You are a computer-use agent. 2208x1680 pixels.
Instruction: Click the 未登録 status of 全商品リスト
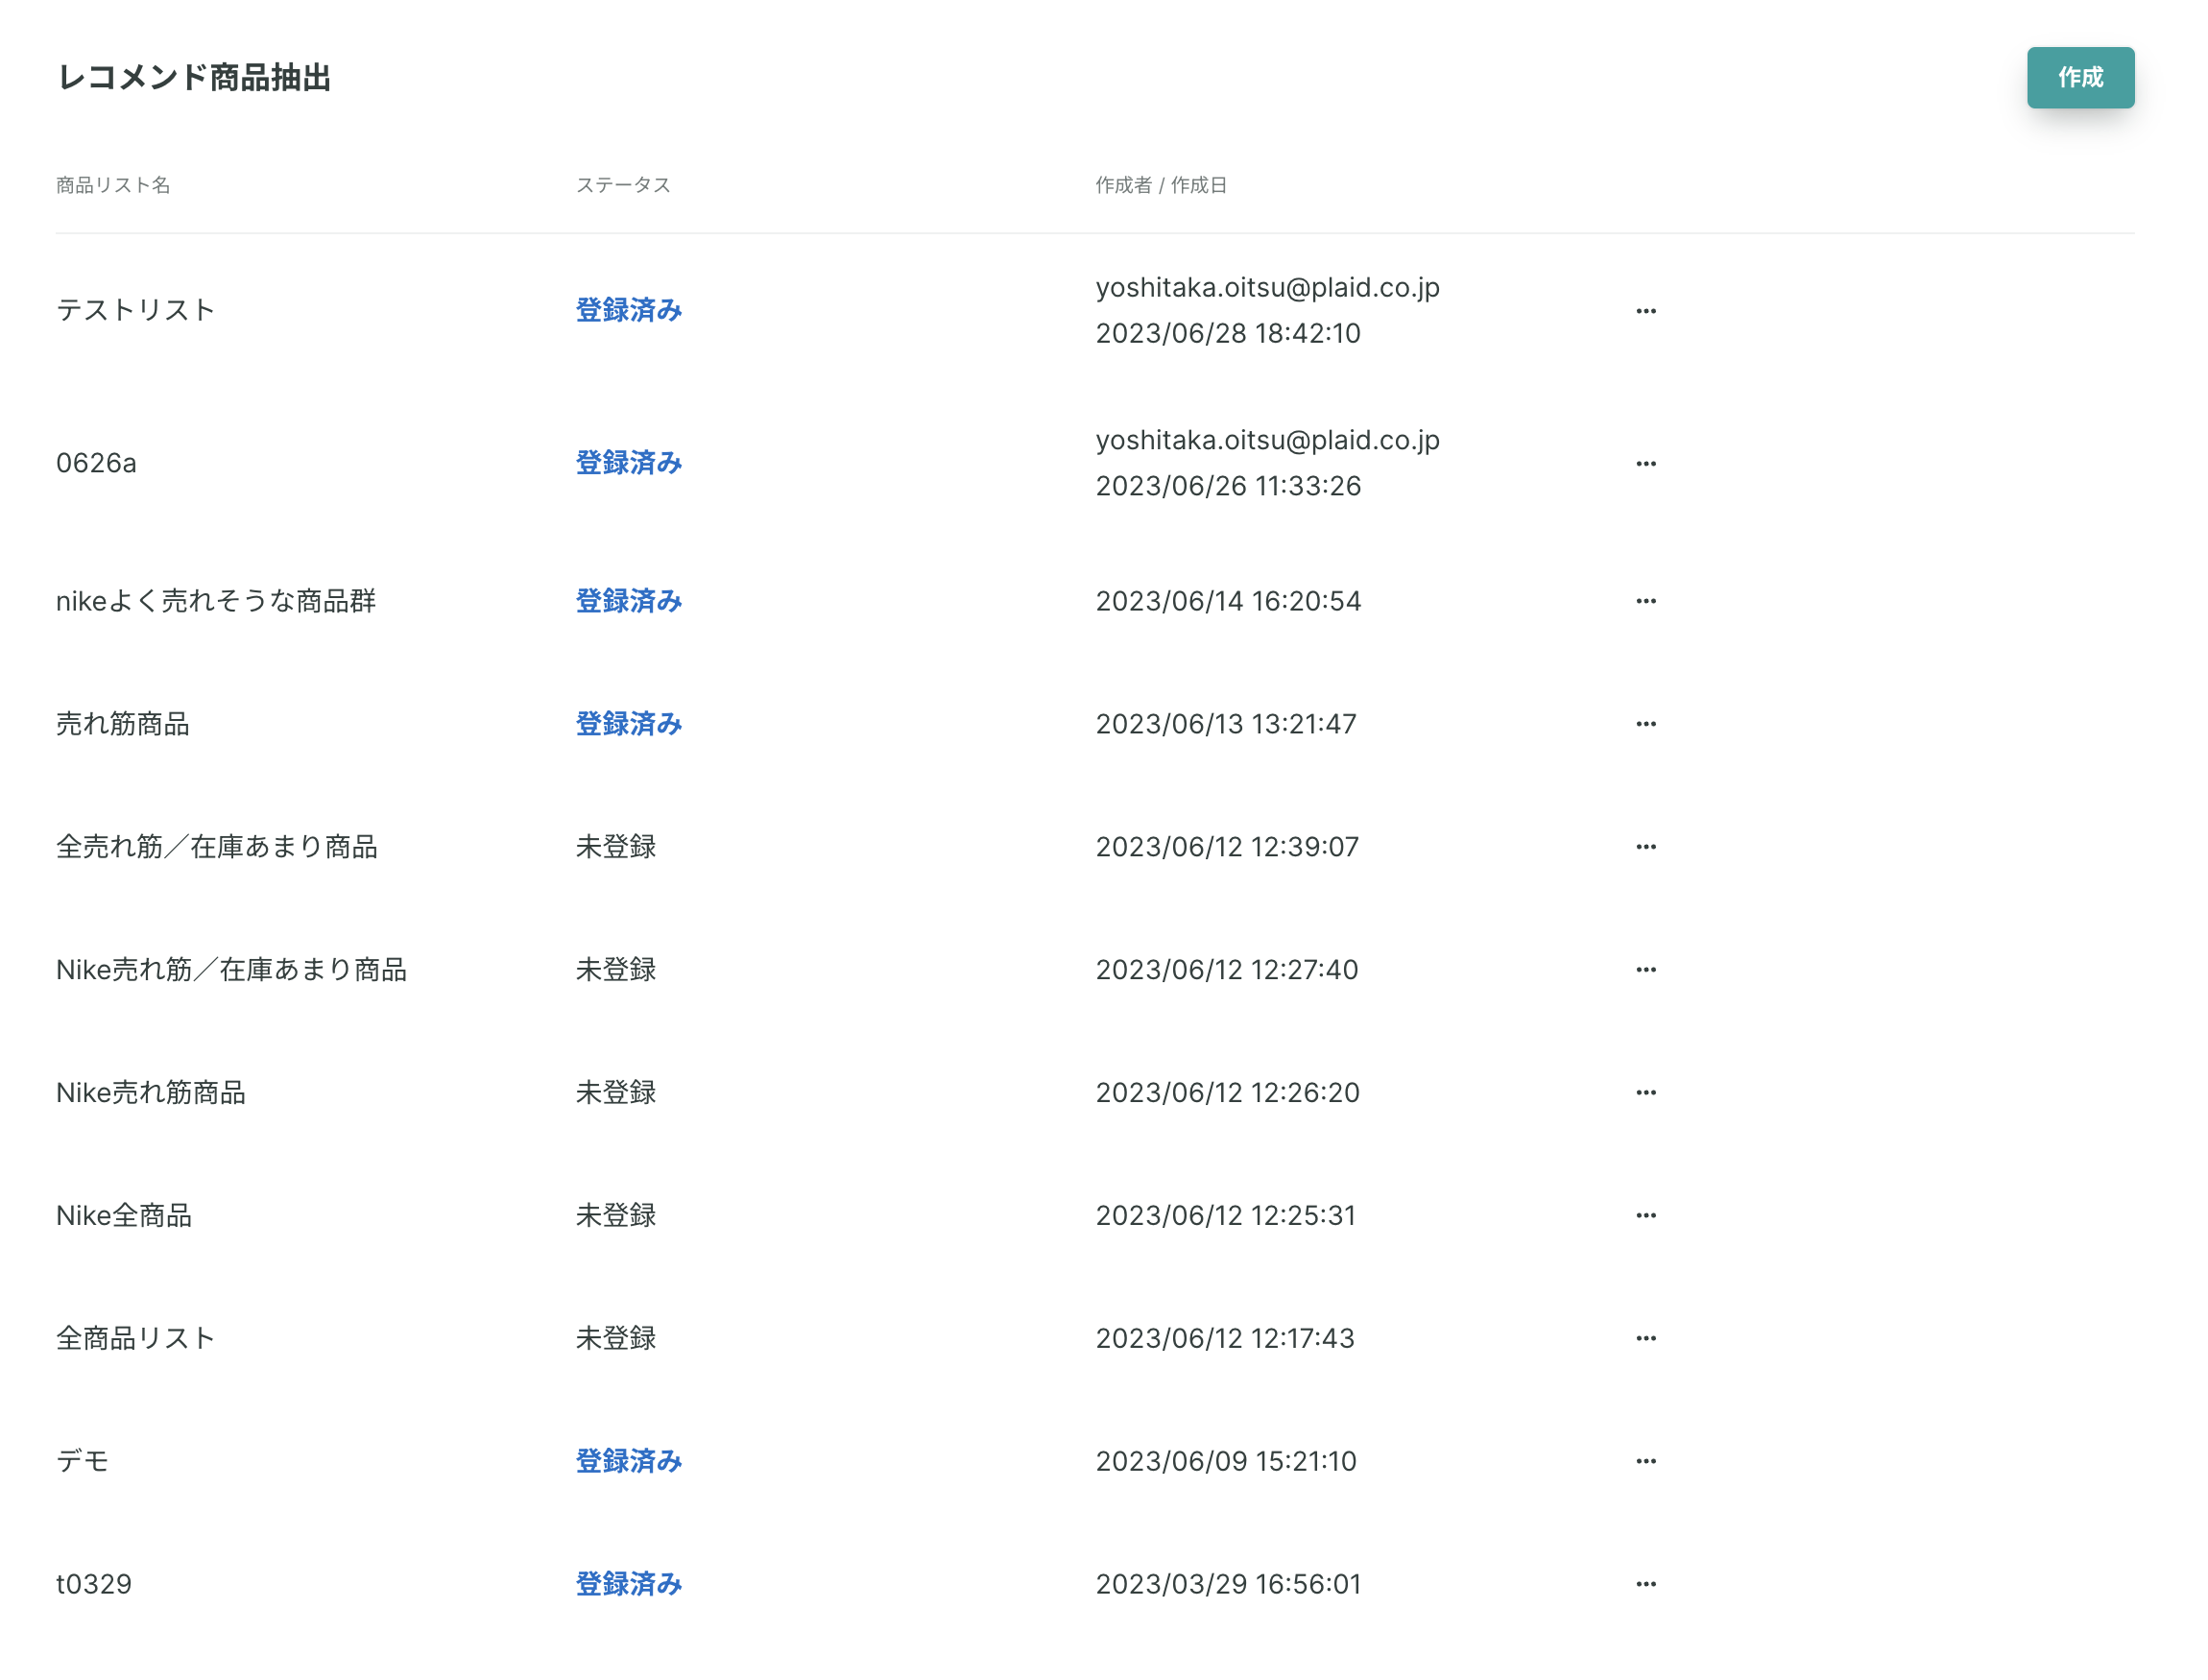pyautogui.click(x=615, y=1338)
